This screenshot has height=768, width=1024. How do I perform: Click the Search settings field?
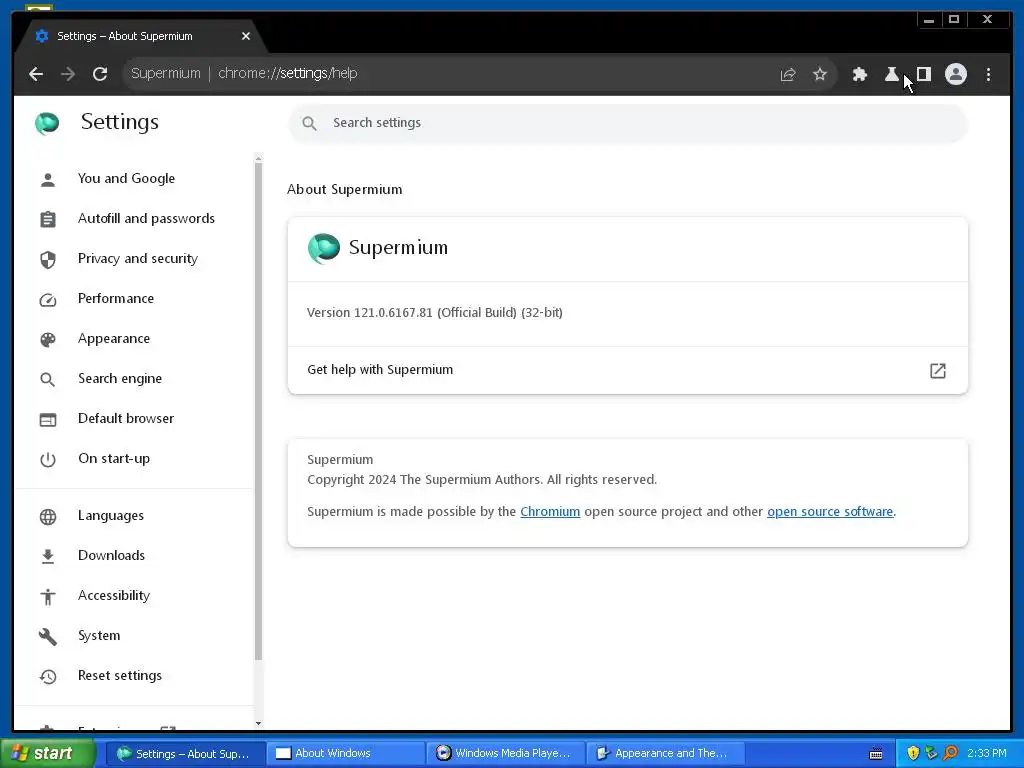pos(628,123)
